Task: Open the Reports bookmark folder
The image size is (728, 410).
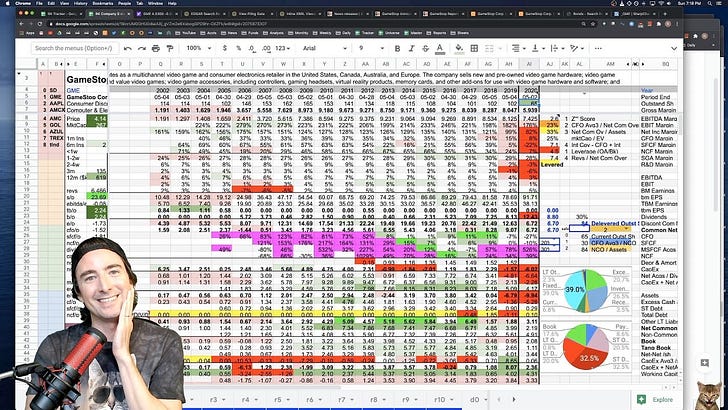Action: 436,33
